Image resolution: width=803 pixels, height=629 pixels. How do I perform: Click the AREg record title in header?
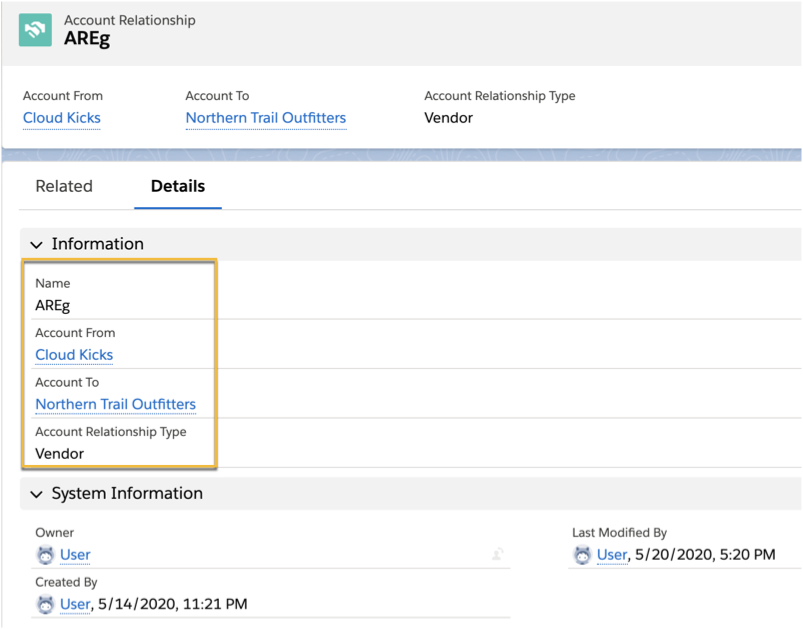[x=88, y=39]
